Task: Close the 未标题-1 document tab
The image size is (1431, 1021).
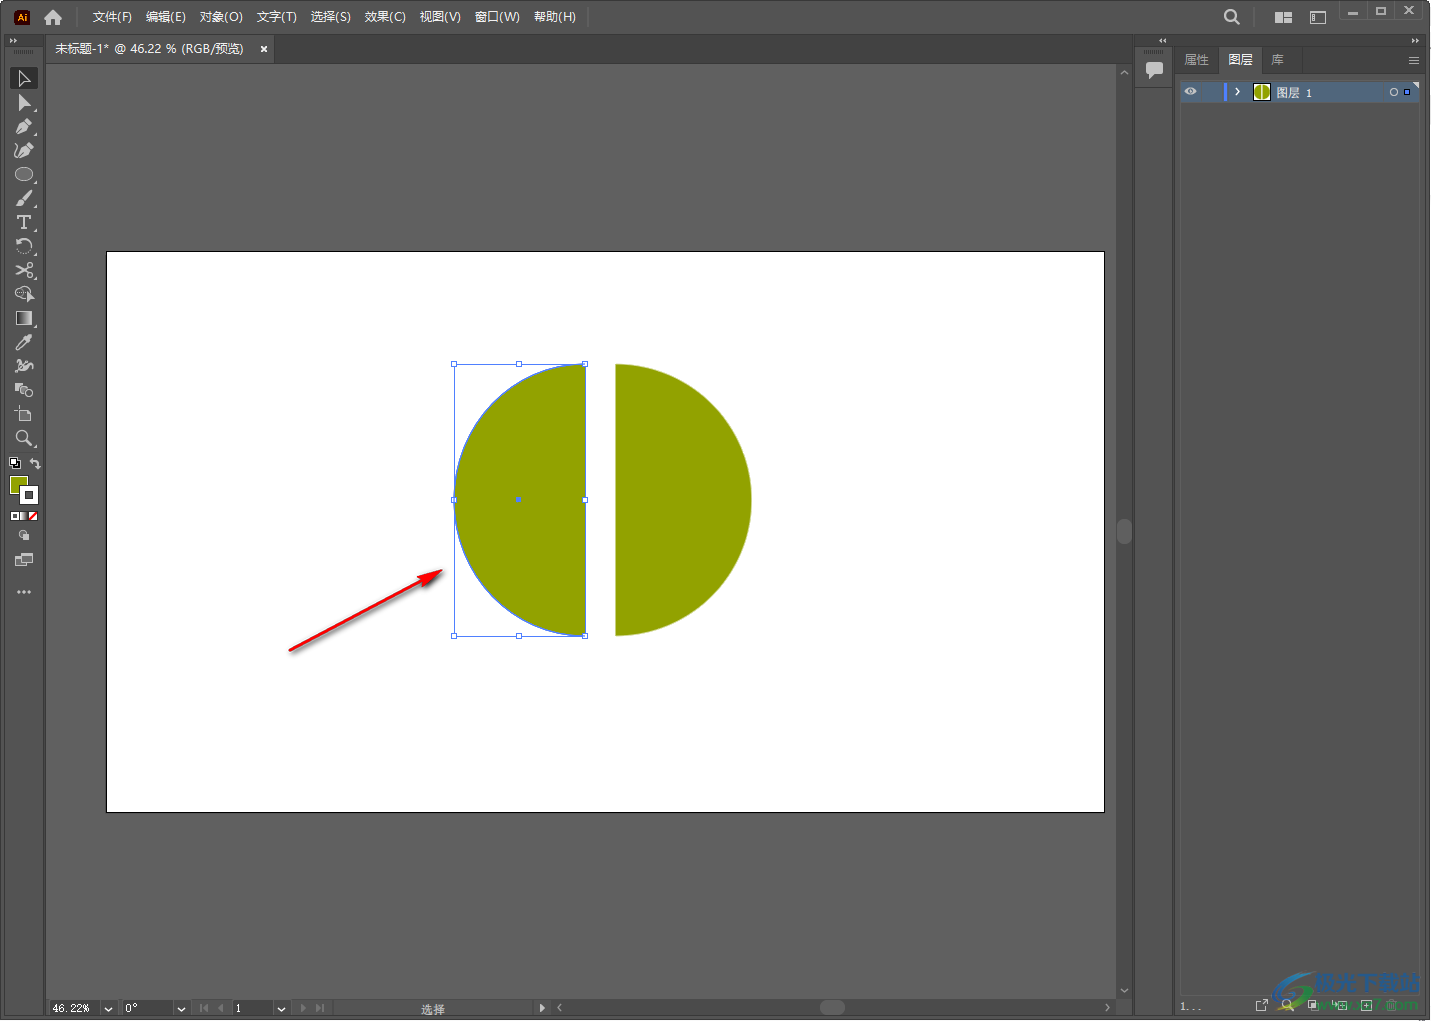Action: (x=264, y=49)
